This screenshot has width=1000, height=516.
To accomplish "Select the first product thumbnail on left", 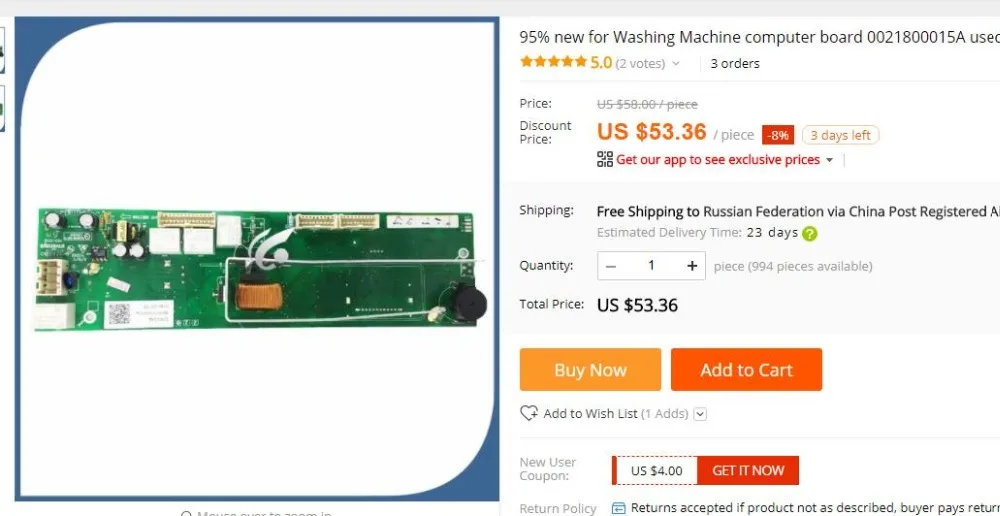I will (2, 50).
